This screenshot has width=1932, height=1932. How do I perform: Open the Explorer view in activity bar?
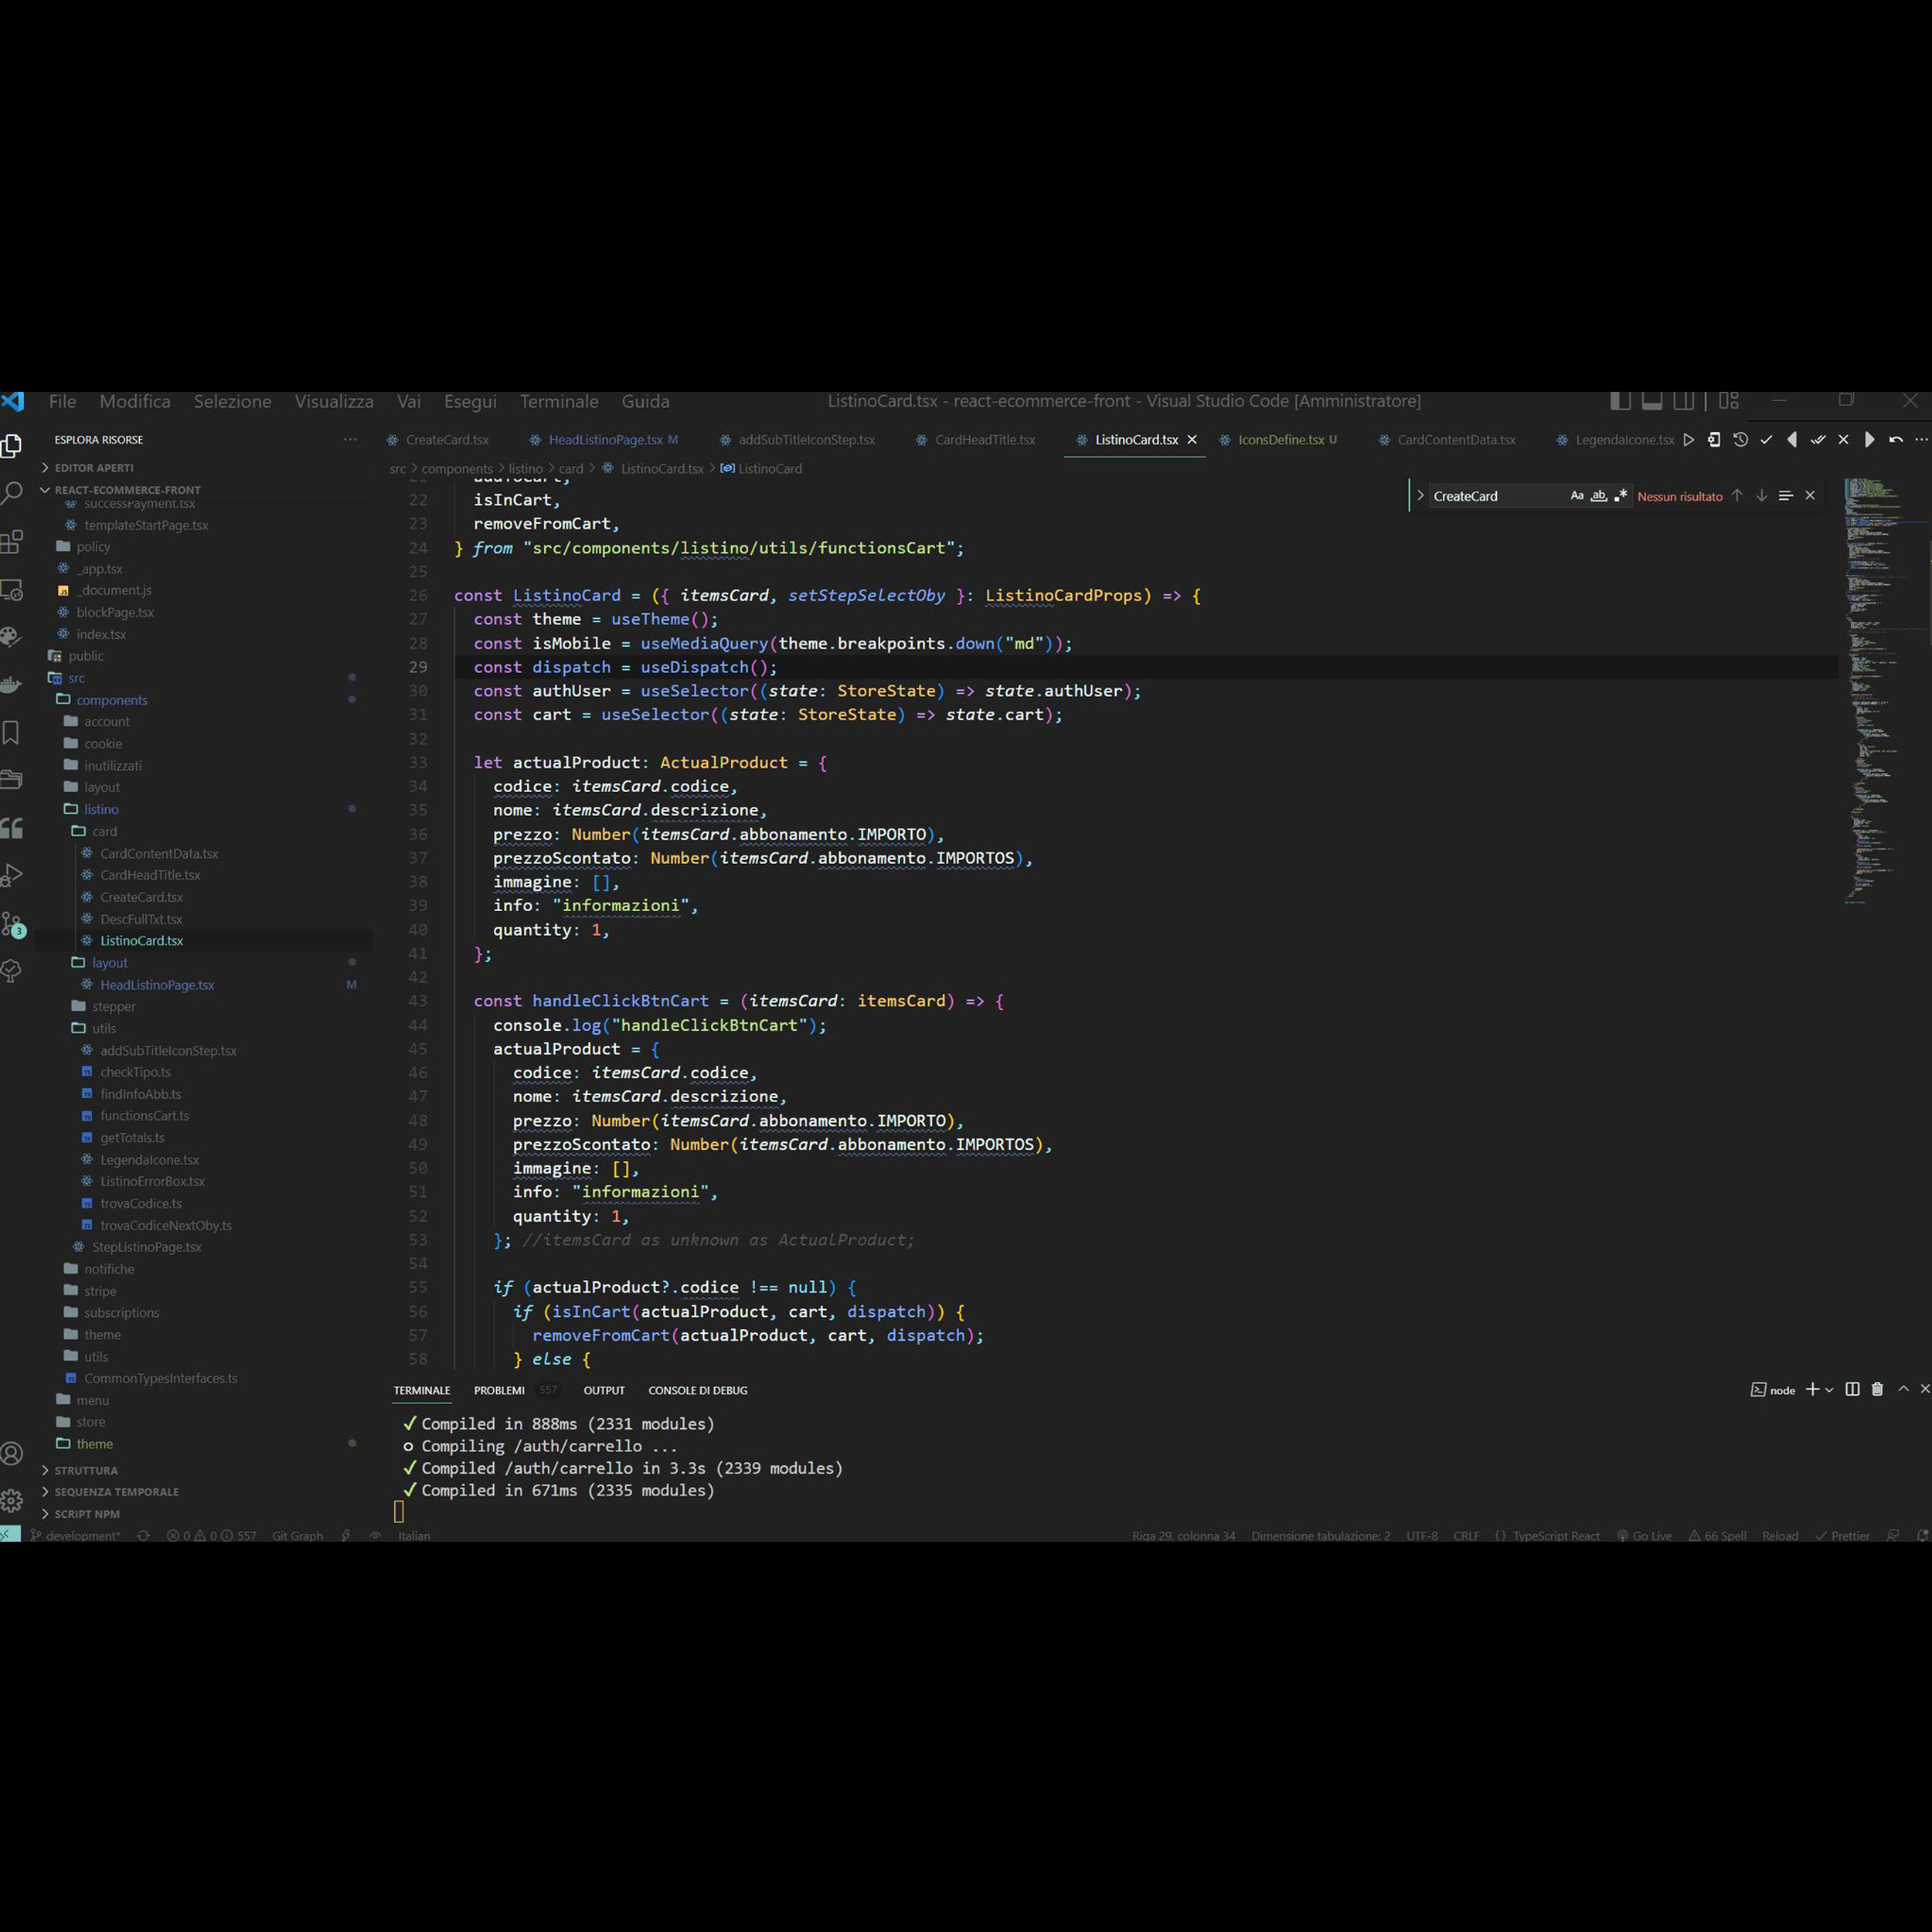[11, 446]
